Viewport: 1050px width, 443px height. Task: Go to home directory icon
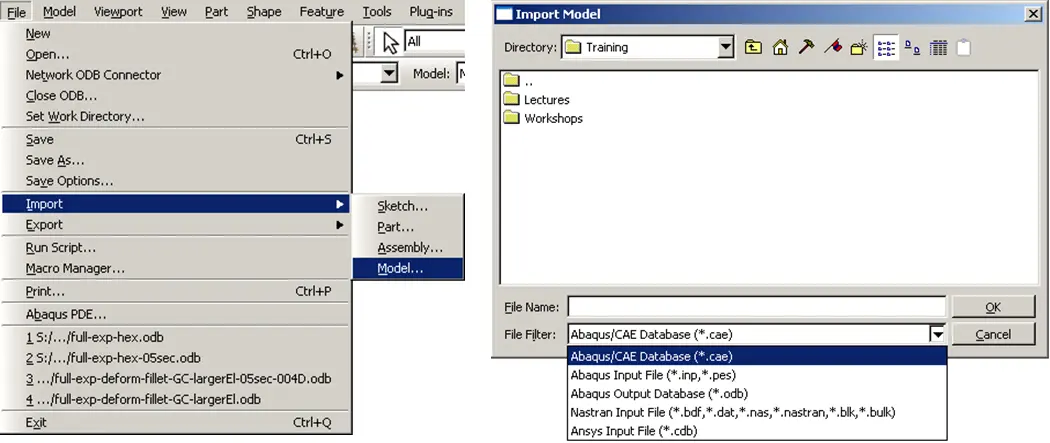[780, 48]
